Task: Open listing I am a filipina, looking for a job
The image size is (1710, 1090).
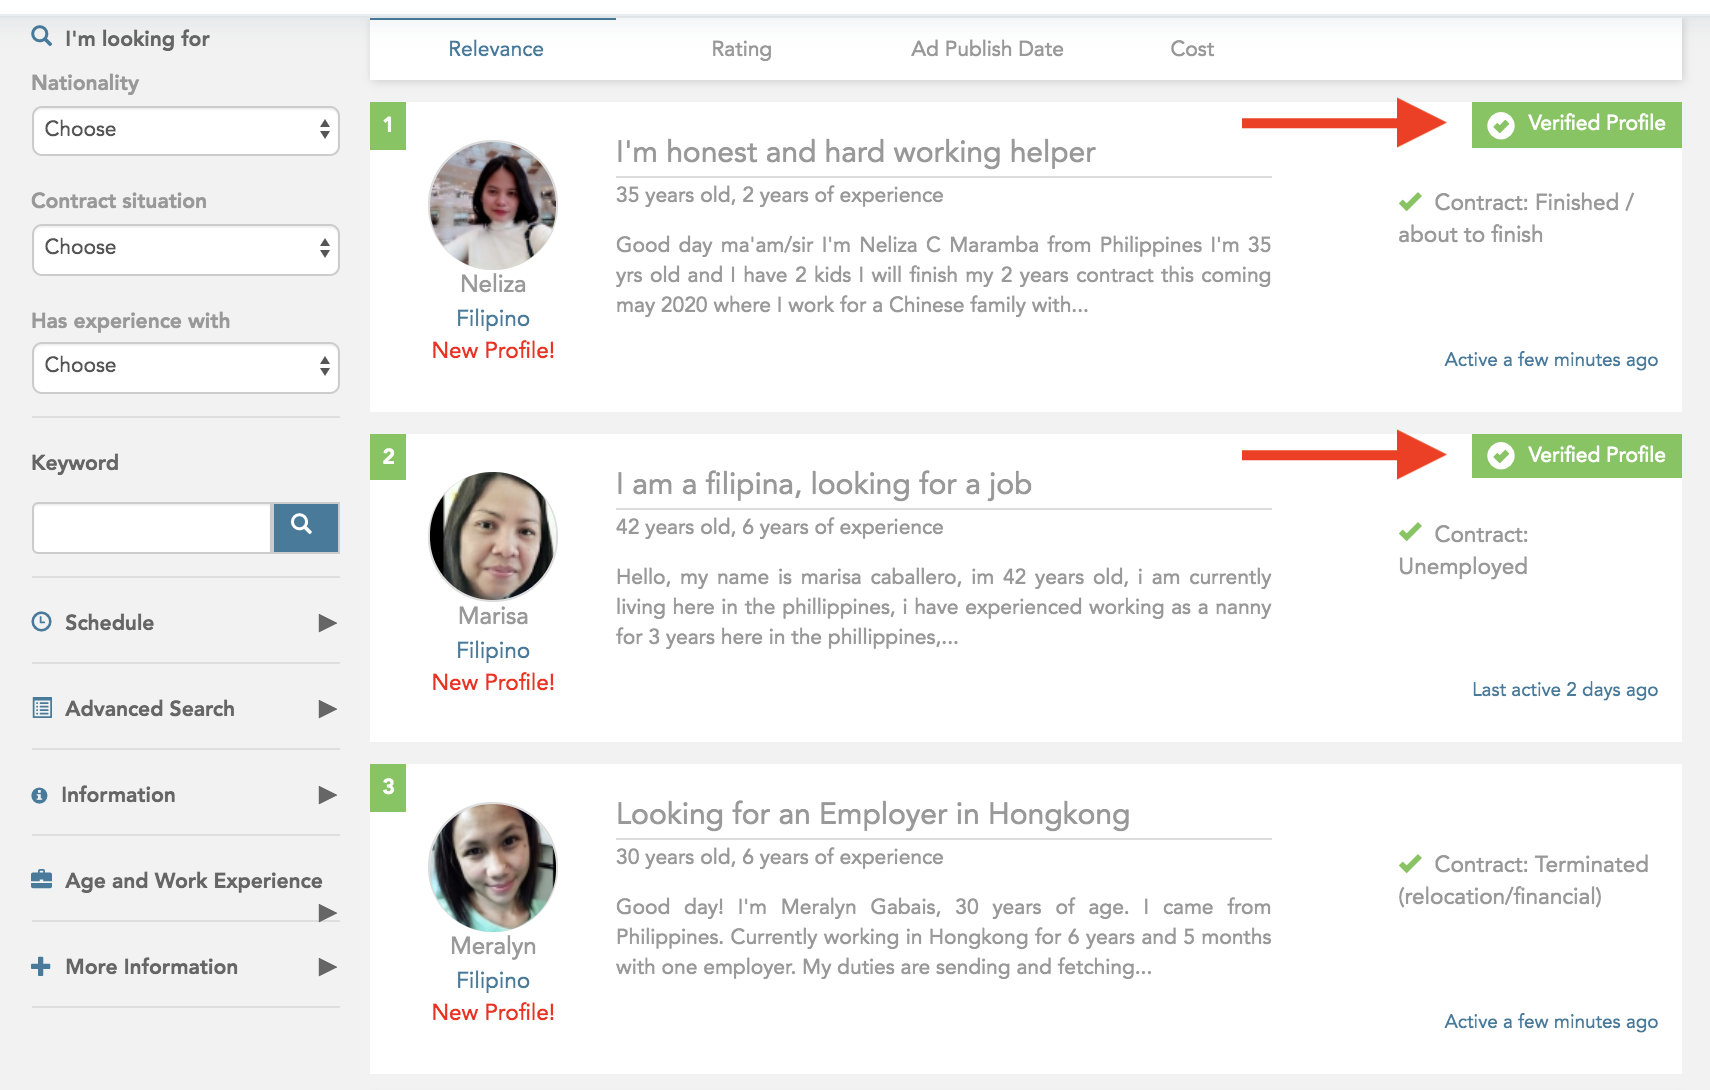Action: pyautogui.click(x=824, y=484)
